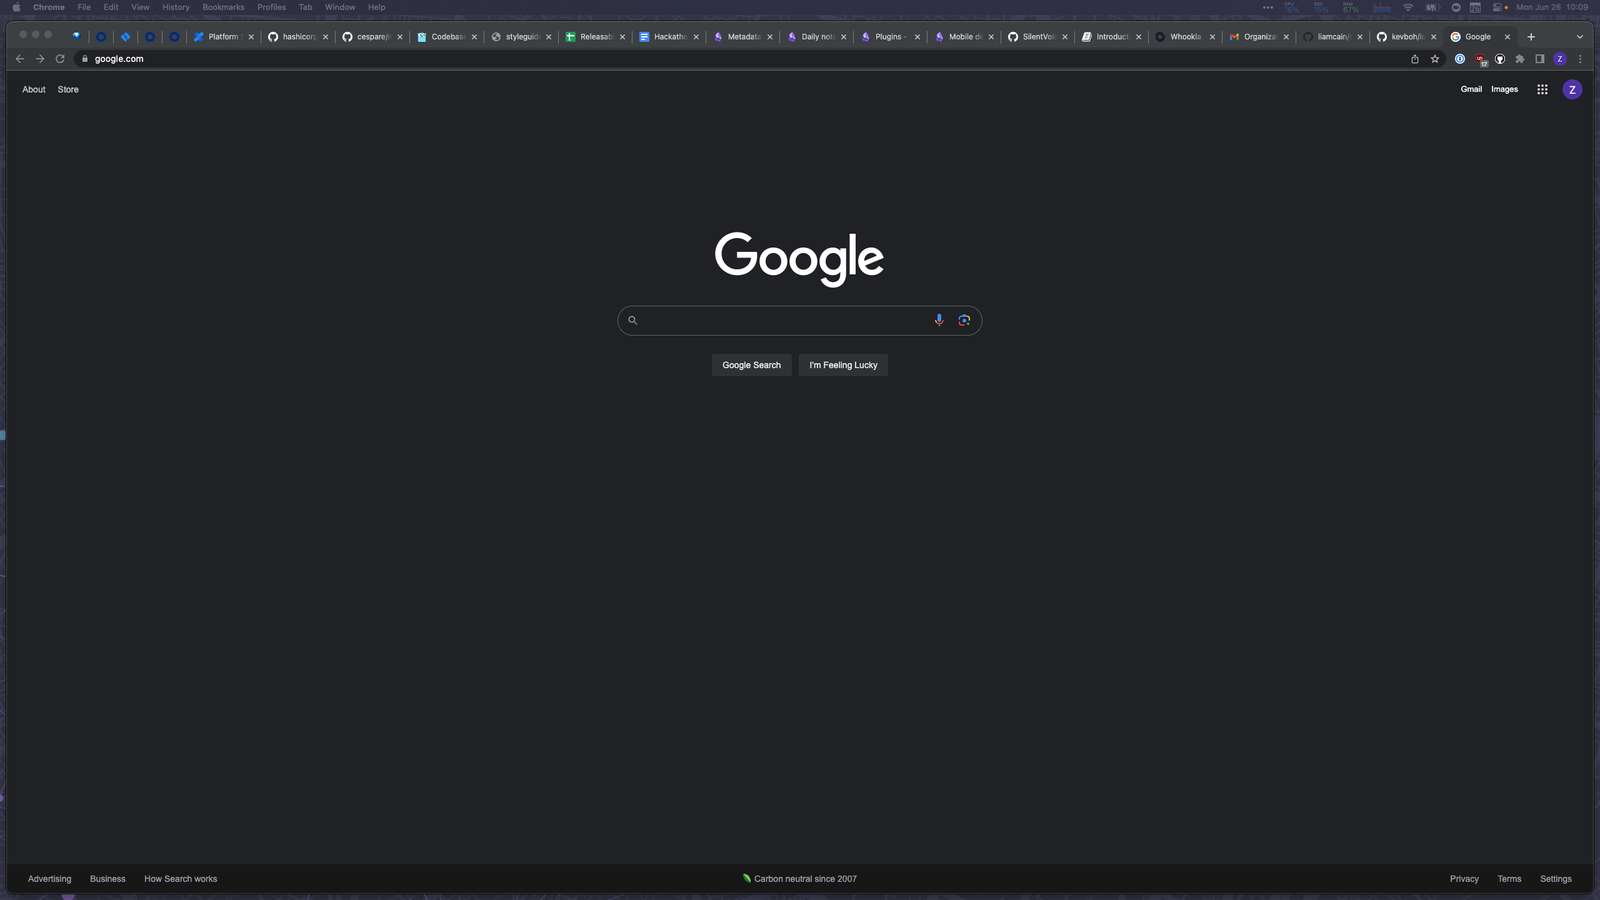Switch to the Organization Gmail tab
1600x900 pixels.
[1259, 37]
